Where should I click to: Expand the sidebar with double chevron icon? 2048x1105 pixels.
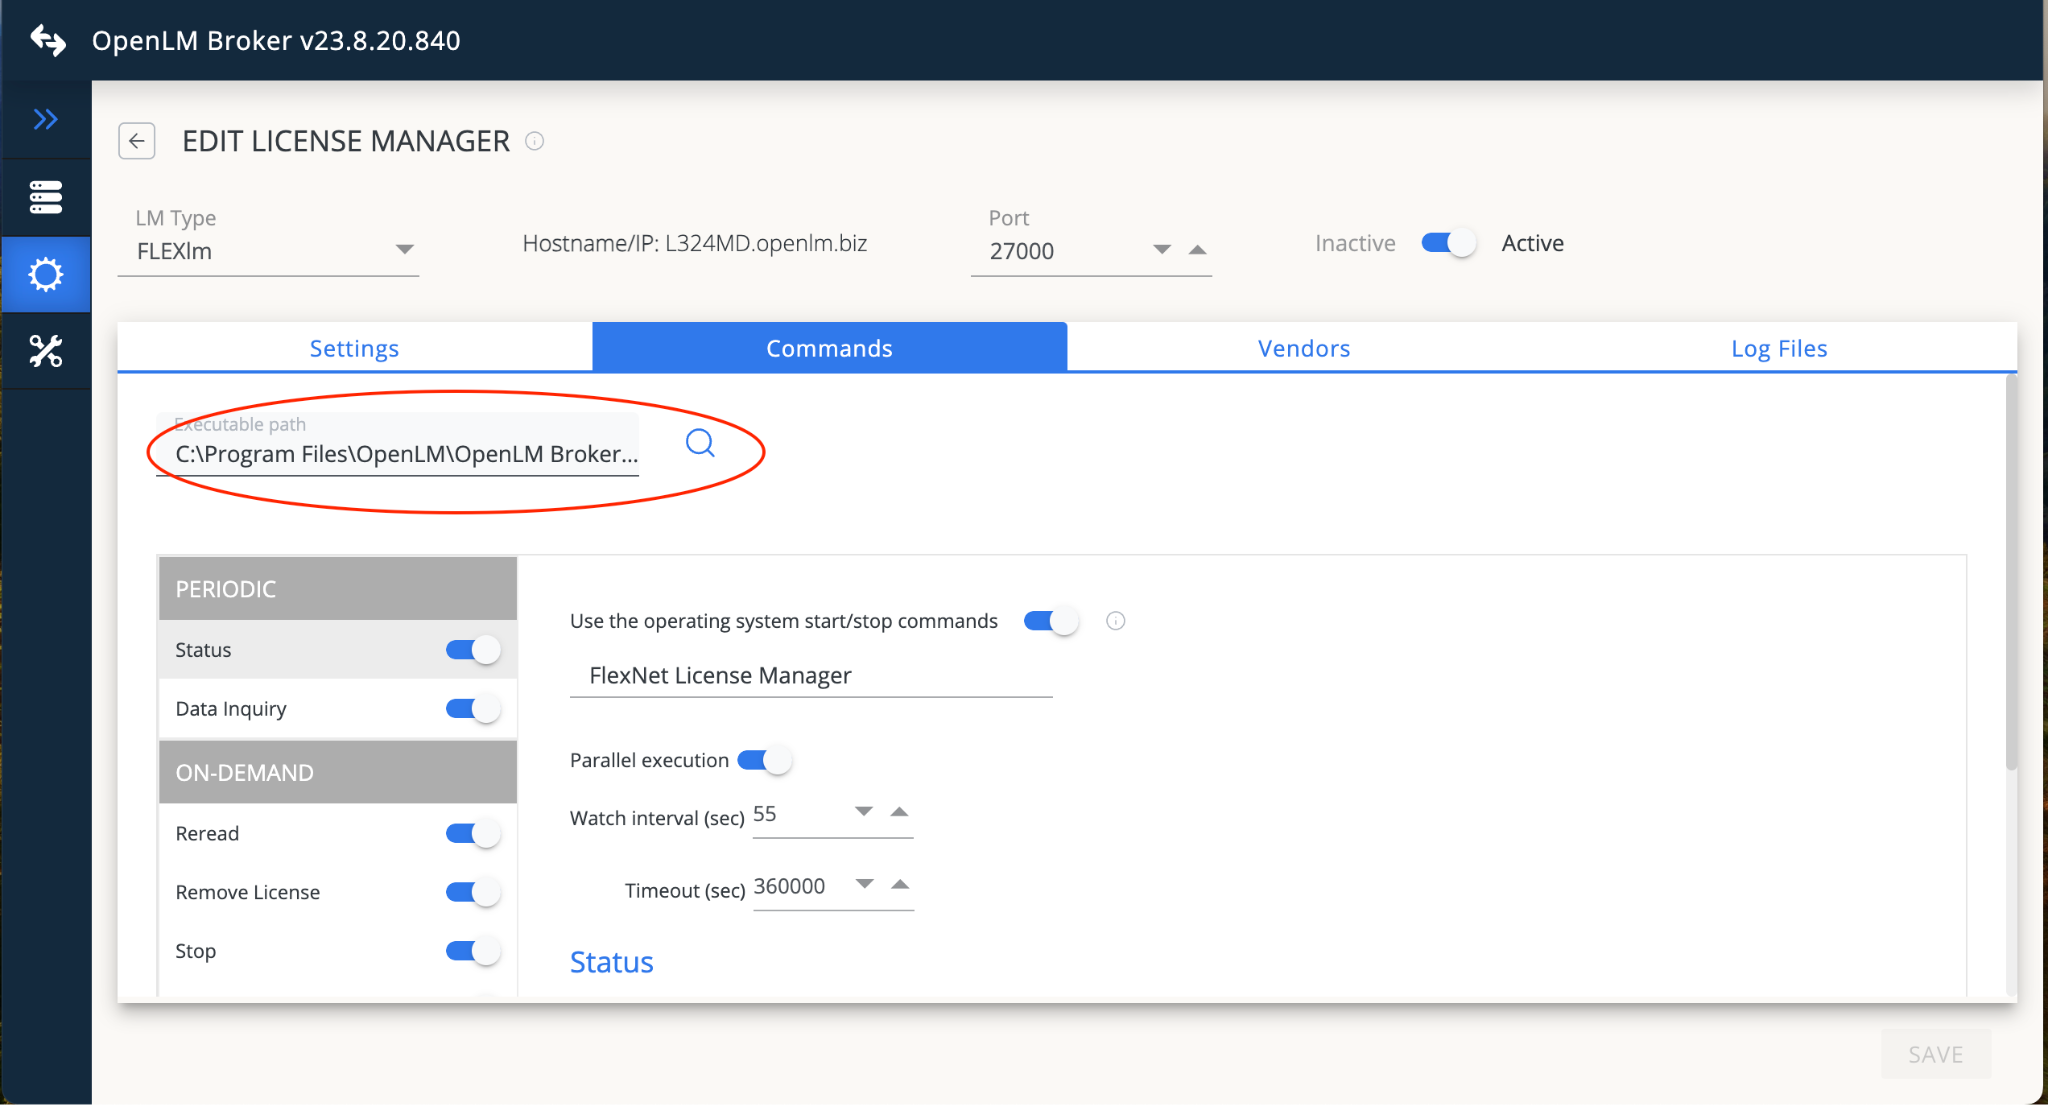coord(45,120)
